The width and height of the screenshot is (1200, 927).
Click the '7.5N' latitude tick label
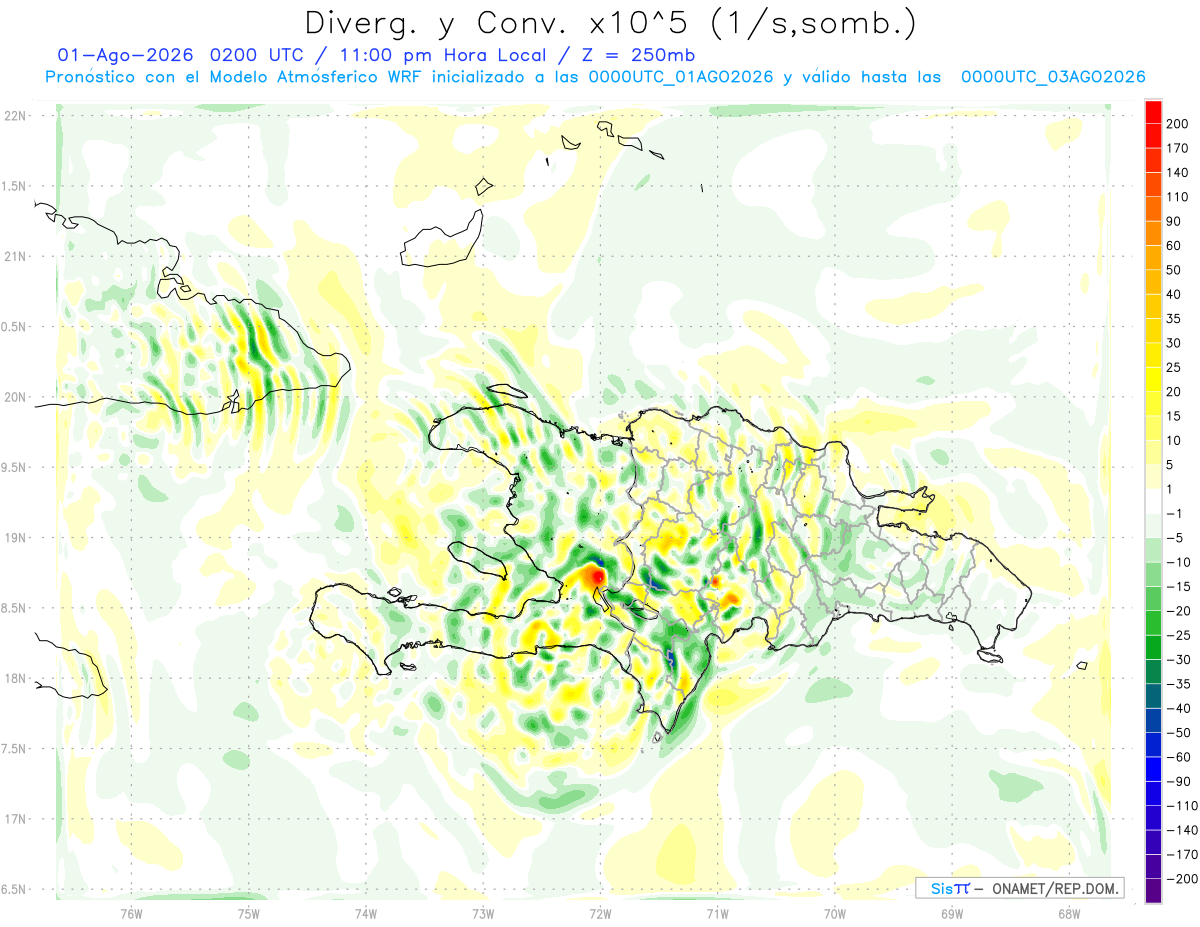click(x=15, y=749)
